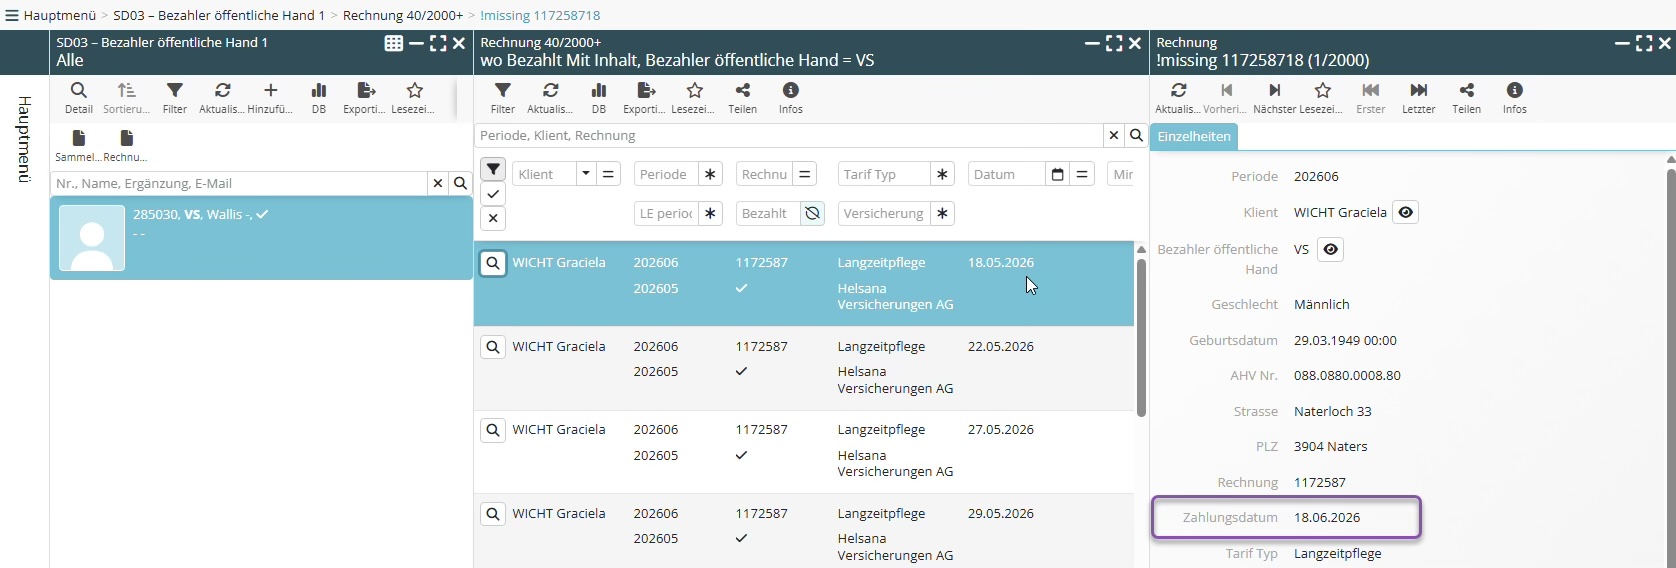Image resolution: width=1676 pixels, height=568 pixels.
Task: Jump to Letzter record
Action: 1419,98
